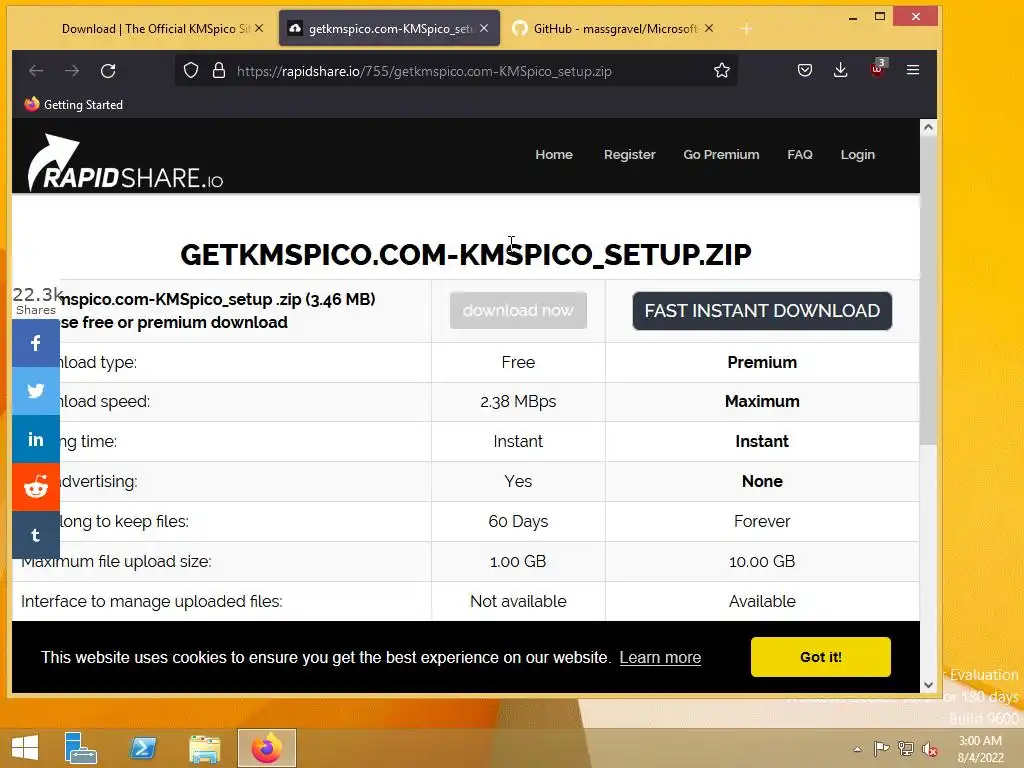This screenshot has width=1024, height=768.
Task: Open the Register nav link
Action: click(630, 155)
